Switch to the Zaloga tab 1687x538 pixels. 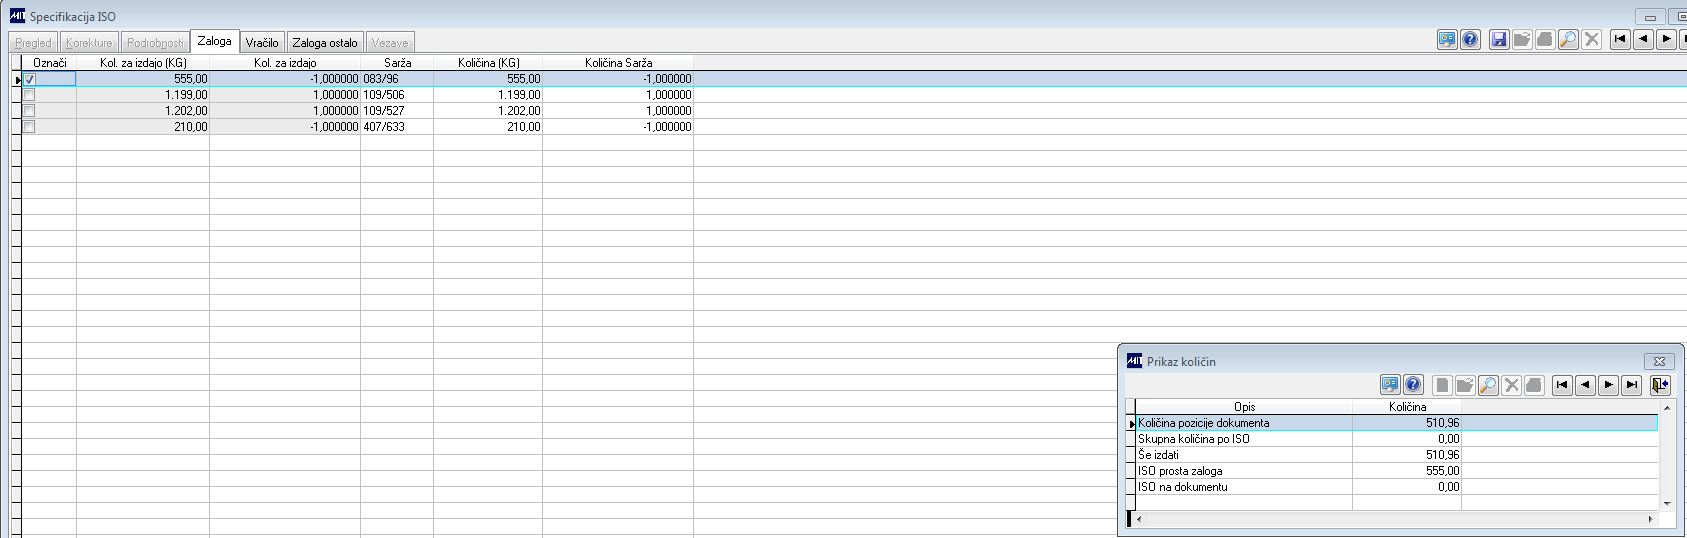tap(214, 41)
